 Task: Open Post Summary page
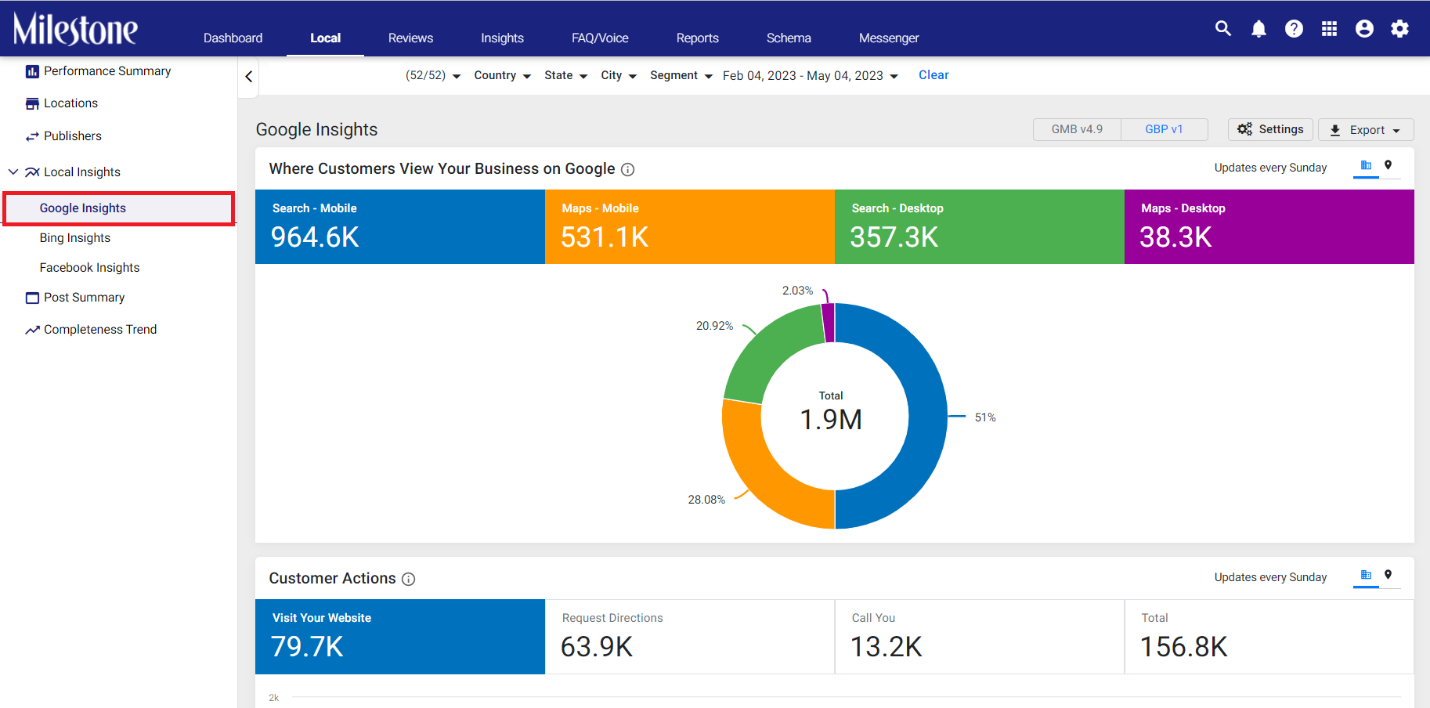[x=84, y=298]
